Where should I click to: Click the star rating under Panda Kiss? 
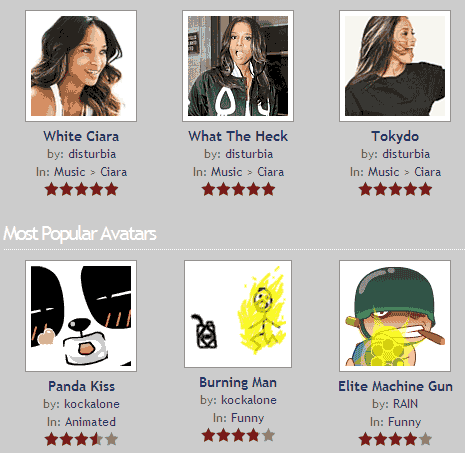(x=81, y=439)
